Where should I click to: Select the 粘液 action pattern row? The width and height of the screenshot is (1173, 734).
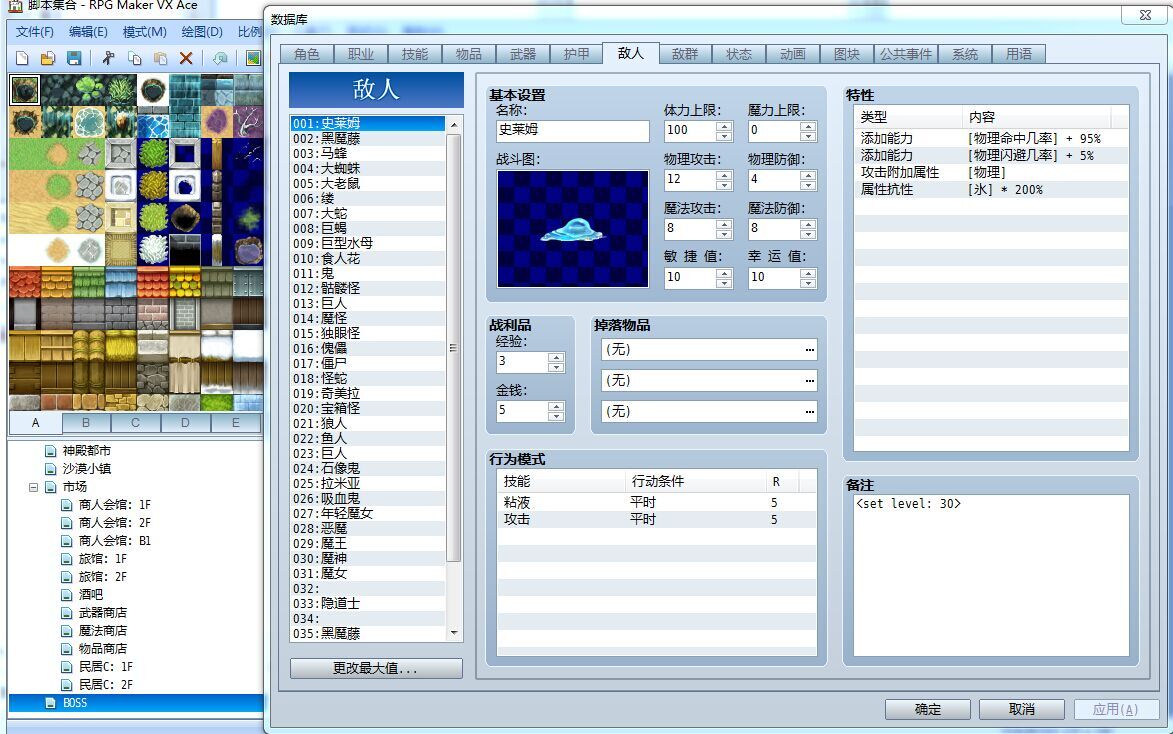pyautogui.click(x=656, y=502)
